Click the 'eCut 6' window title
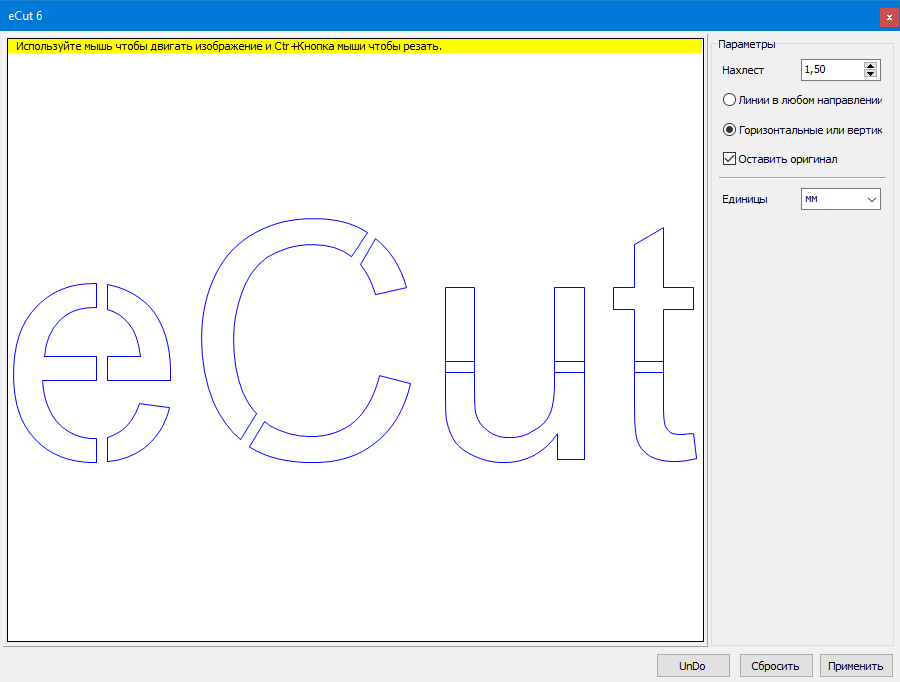The width and height of the screenshot is (900, 682). (x=25, y=16)
